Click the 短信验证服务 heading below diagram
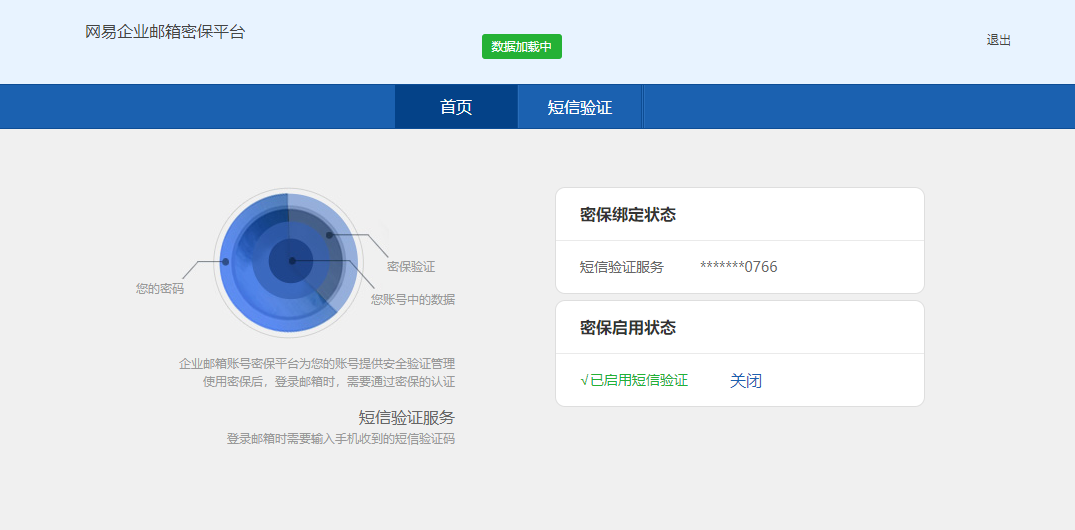This screenshot has width=1075, height=530. 407,418
